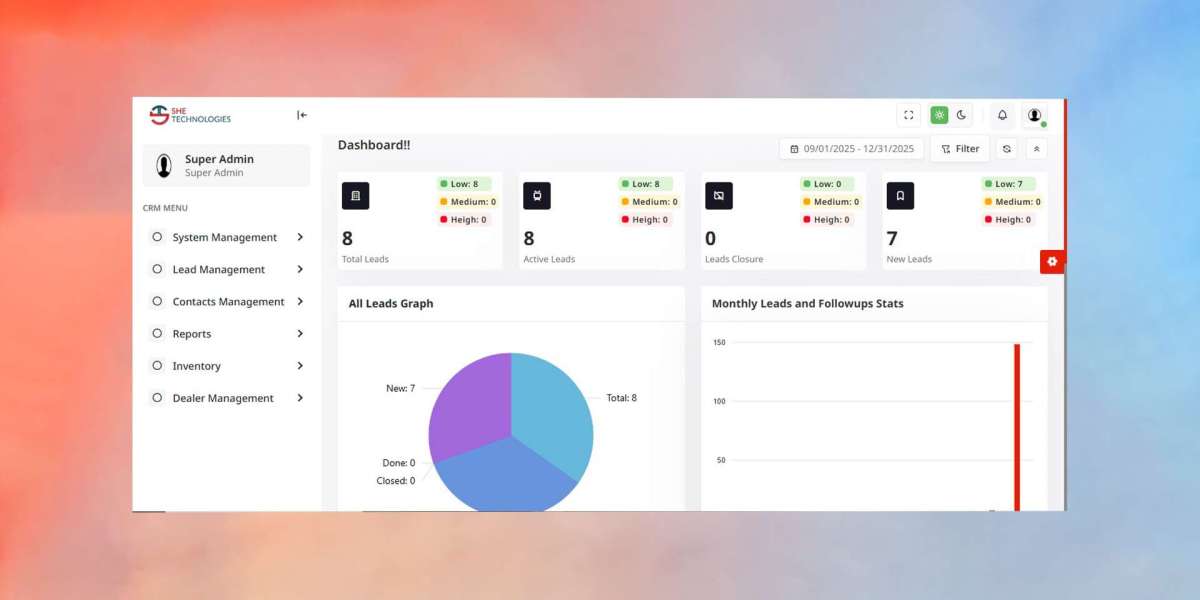Open user profile avatar in header
This screenshot has height=600, width=1200.
point(1035,115)
